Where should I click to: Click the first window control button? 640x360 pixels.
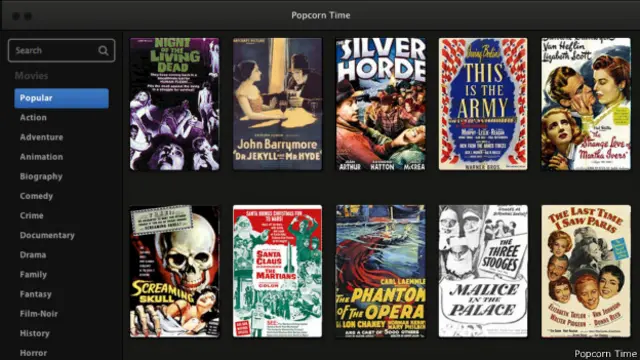coord(16,16)
